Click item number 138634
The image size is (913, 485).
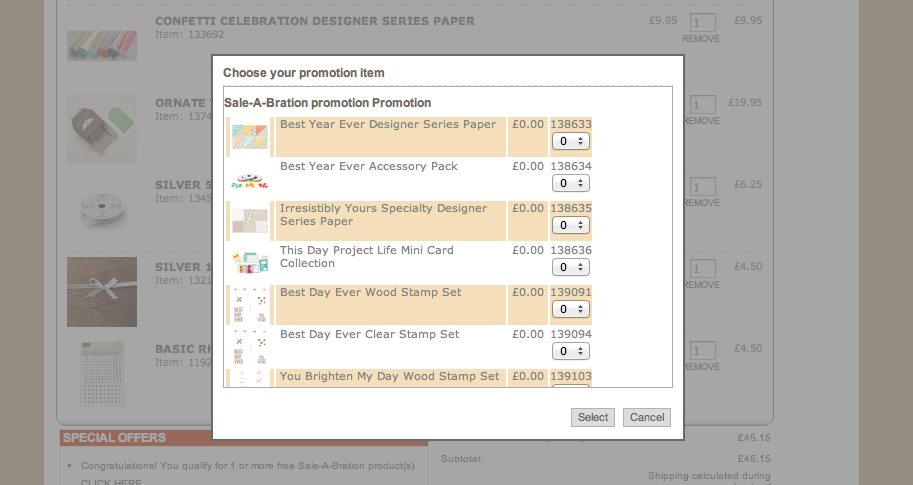[571, 167]
